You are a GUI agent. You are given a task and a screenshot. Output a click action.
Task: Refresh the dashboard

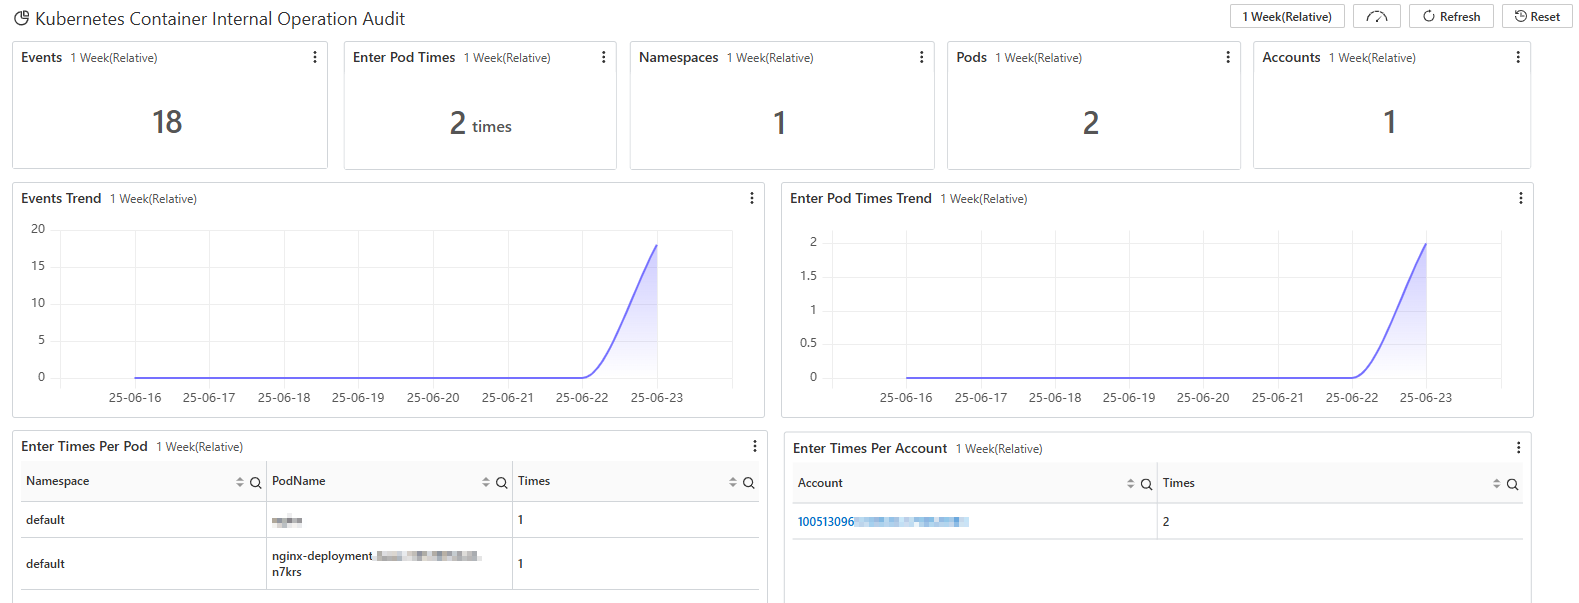(x=1451, y=16)
